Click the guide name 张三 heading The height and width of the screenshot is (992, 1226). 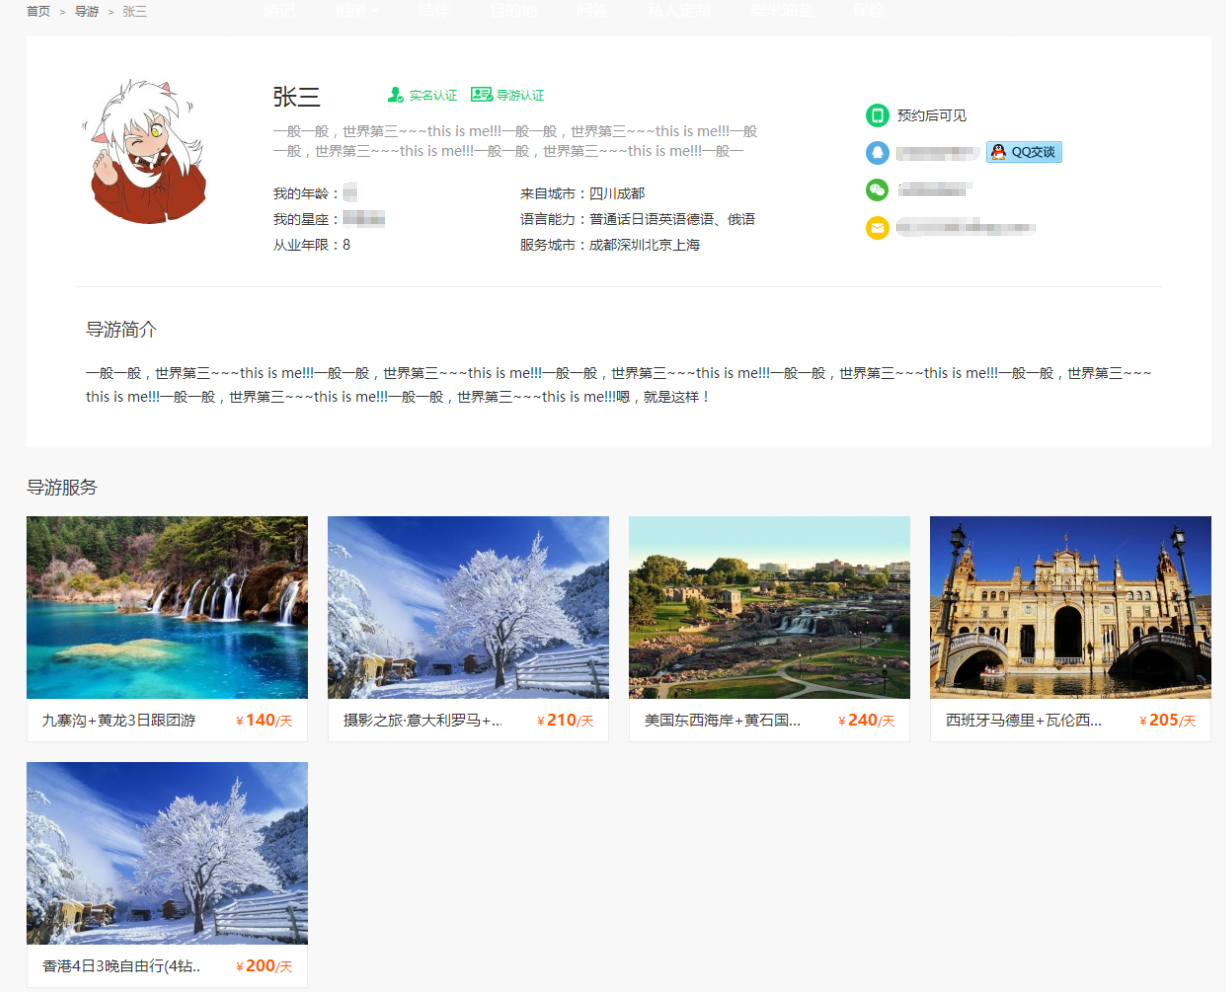click(296, 97)
